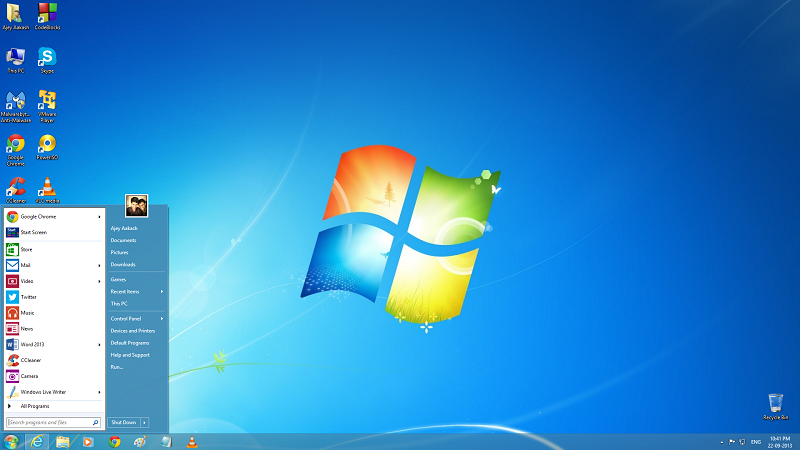Viewport: 800px width, 450px height.
Task: Open CCleaner in the Start menu
Action: 54,360
